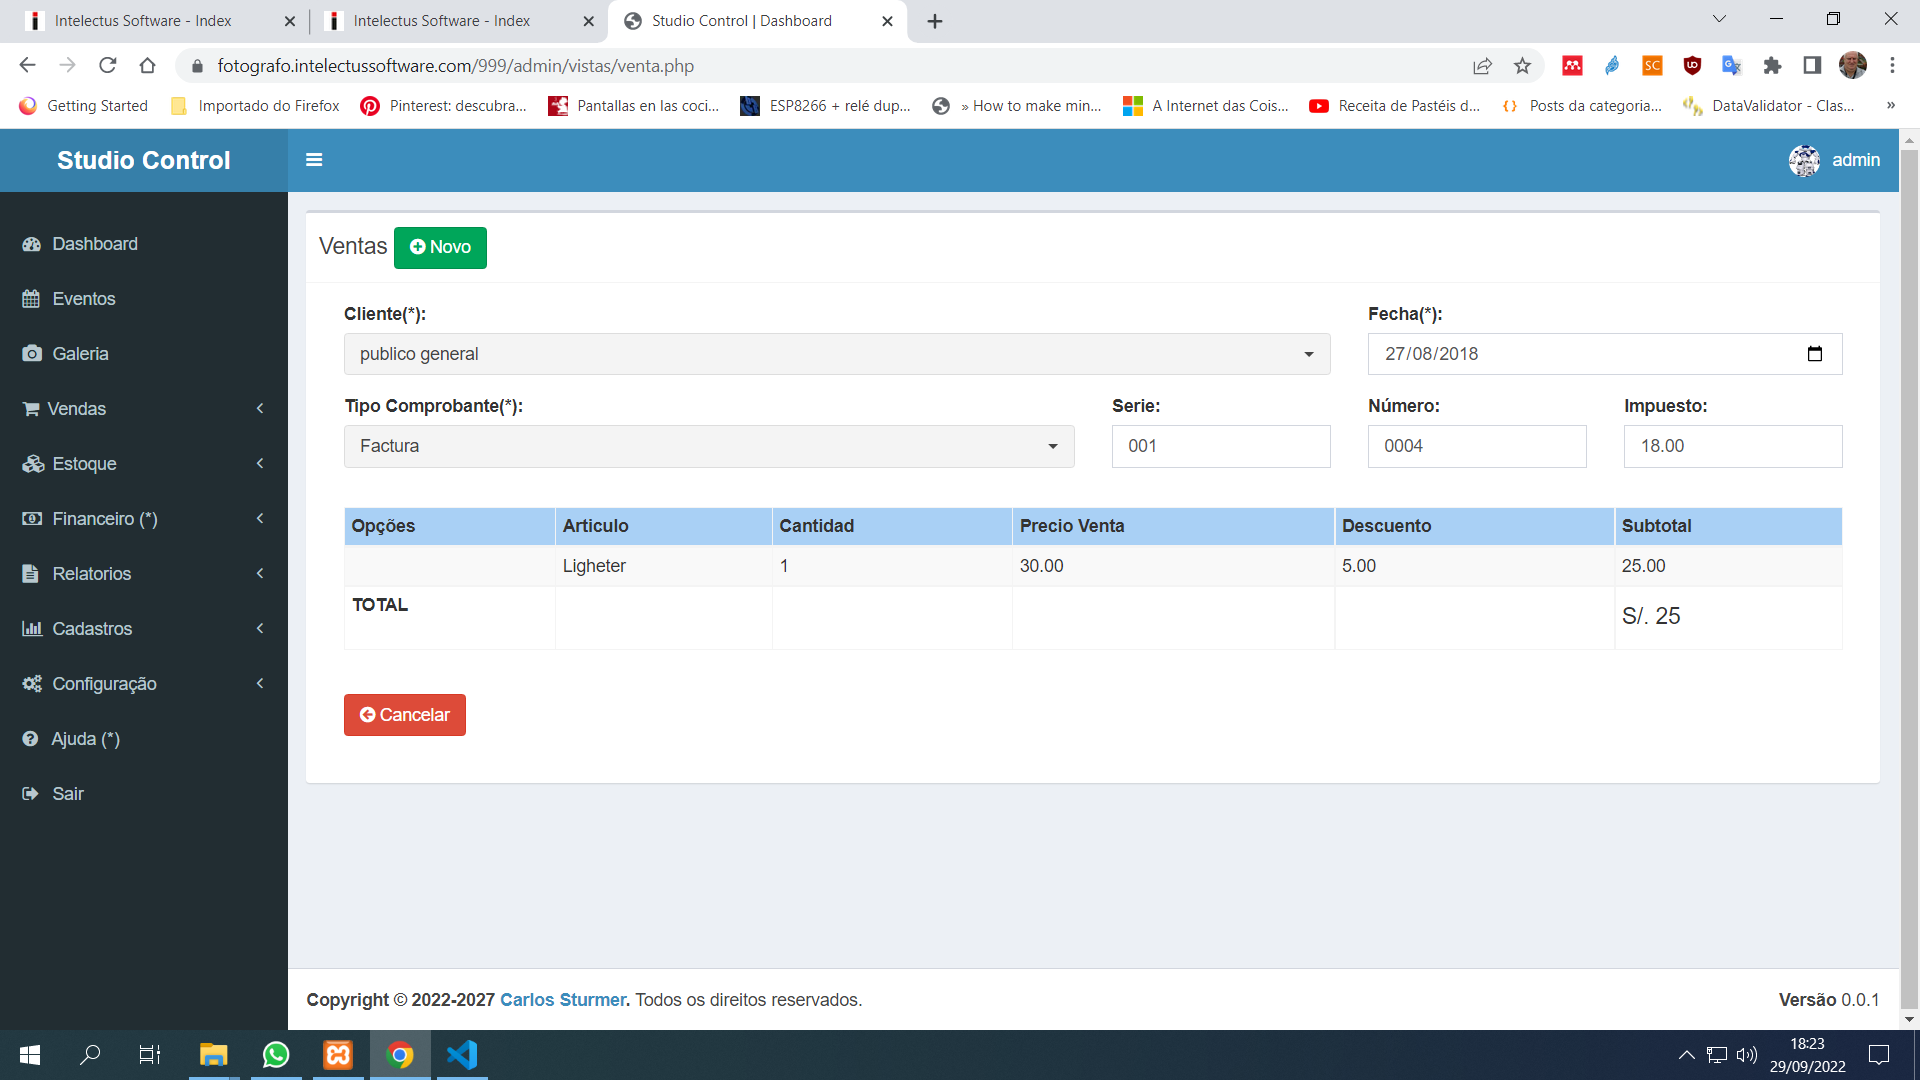Open Chrome side panel icon

pyautogui.click(x=1812, y=66)
